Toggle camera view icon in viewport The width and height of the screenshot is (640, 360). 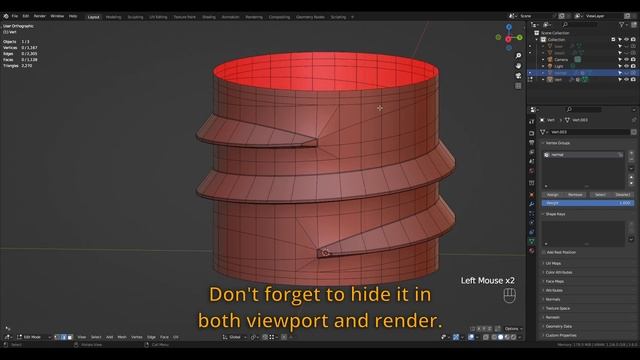click(518, 76)
